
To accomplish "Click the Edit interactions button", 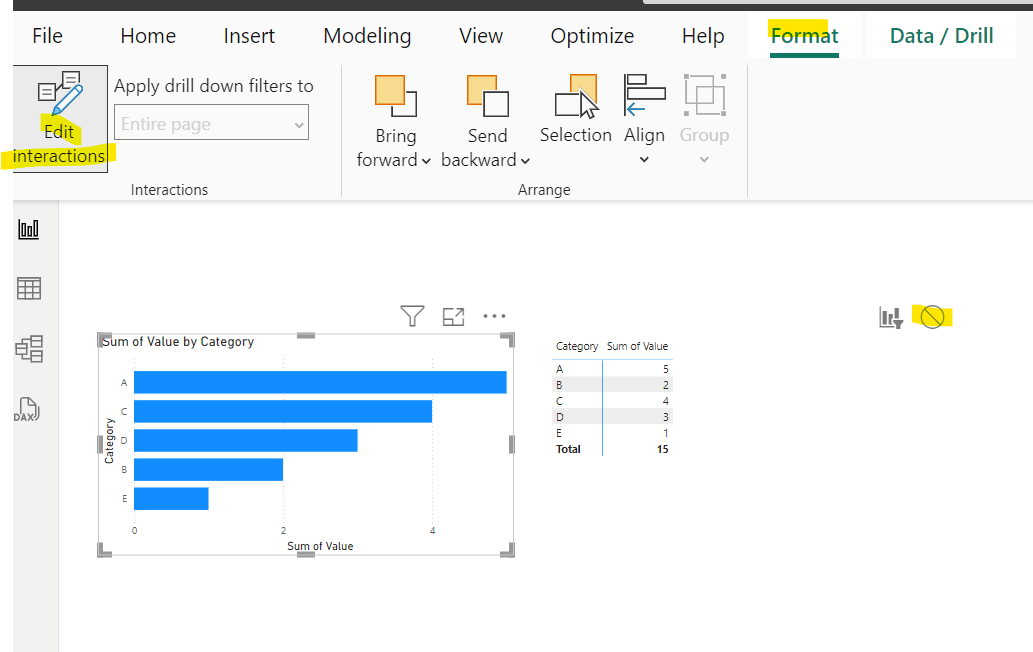I will (59, 119).
